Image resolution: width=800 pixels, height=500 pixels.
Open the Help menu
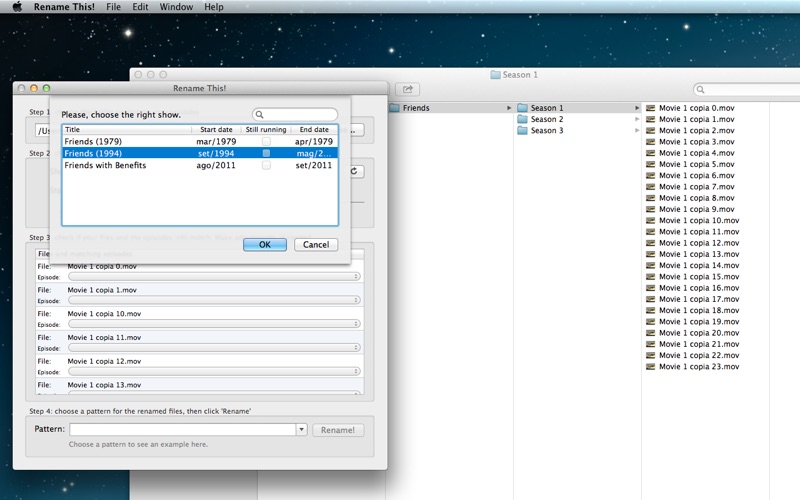coord(214,7)
